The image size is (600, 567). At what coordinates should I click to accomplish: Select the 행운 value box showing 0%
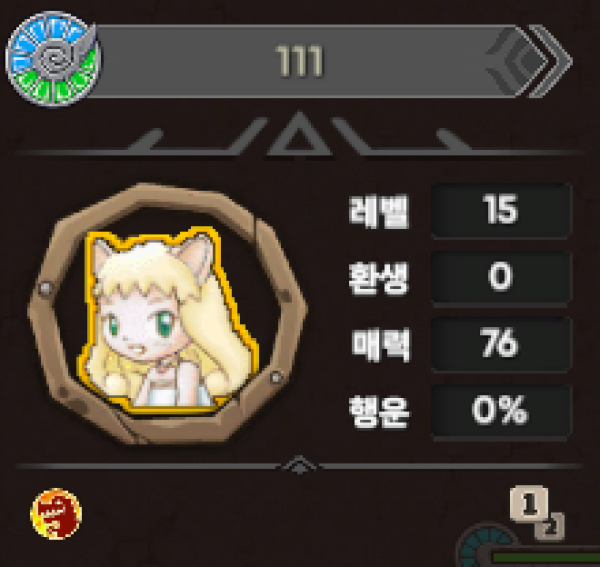(501, 412)
